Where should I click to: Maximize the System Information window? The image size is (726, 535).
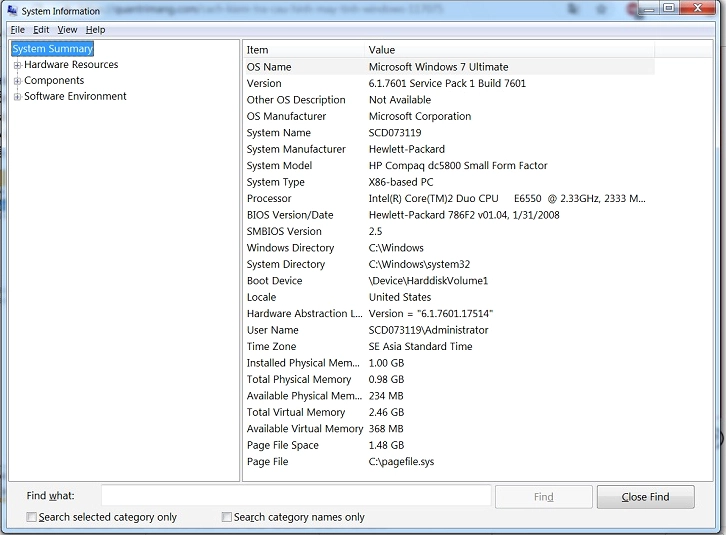(x=668, y=8)
